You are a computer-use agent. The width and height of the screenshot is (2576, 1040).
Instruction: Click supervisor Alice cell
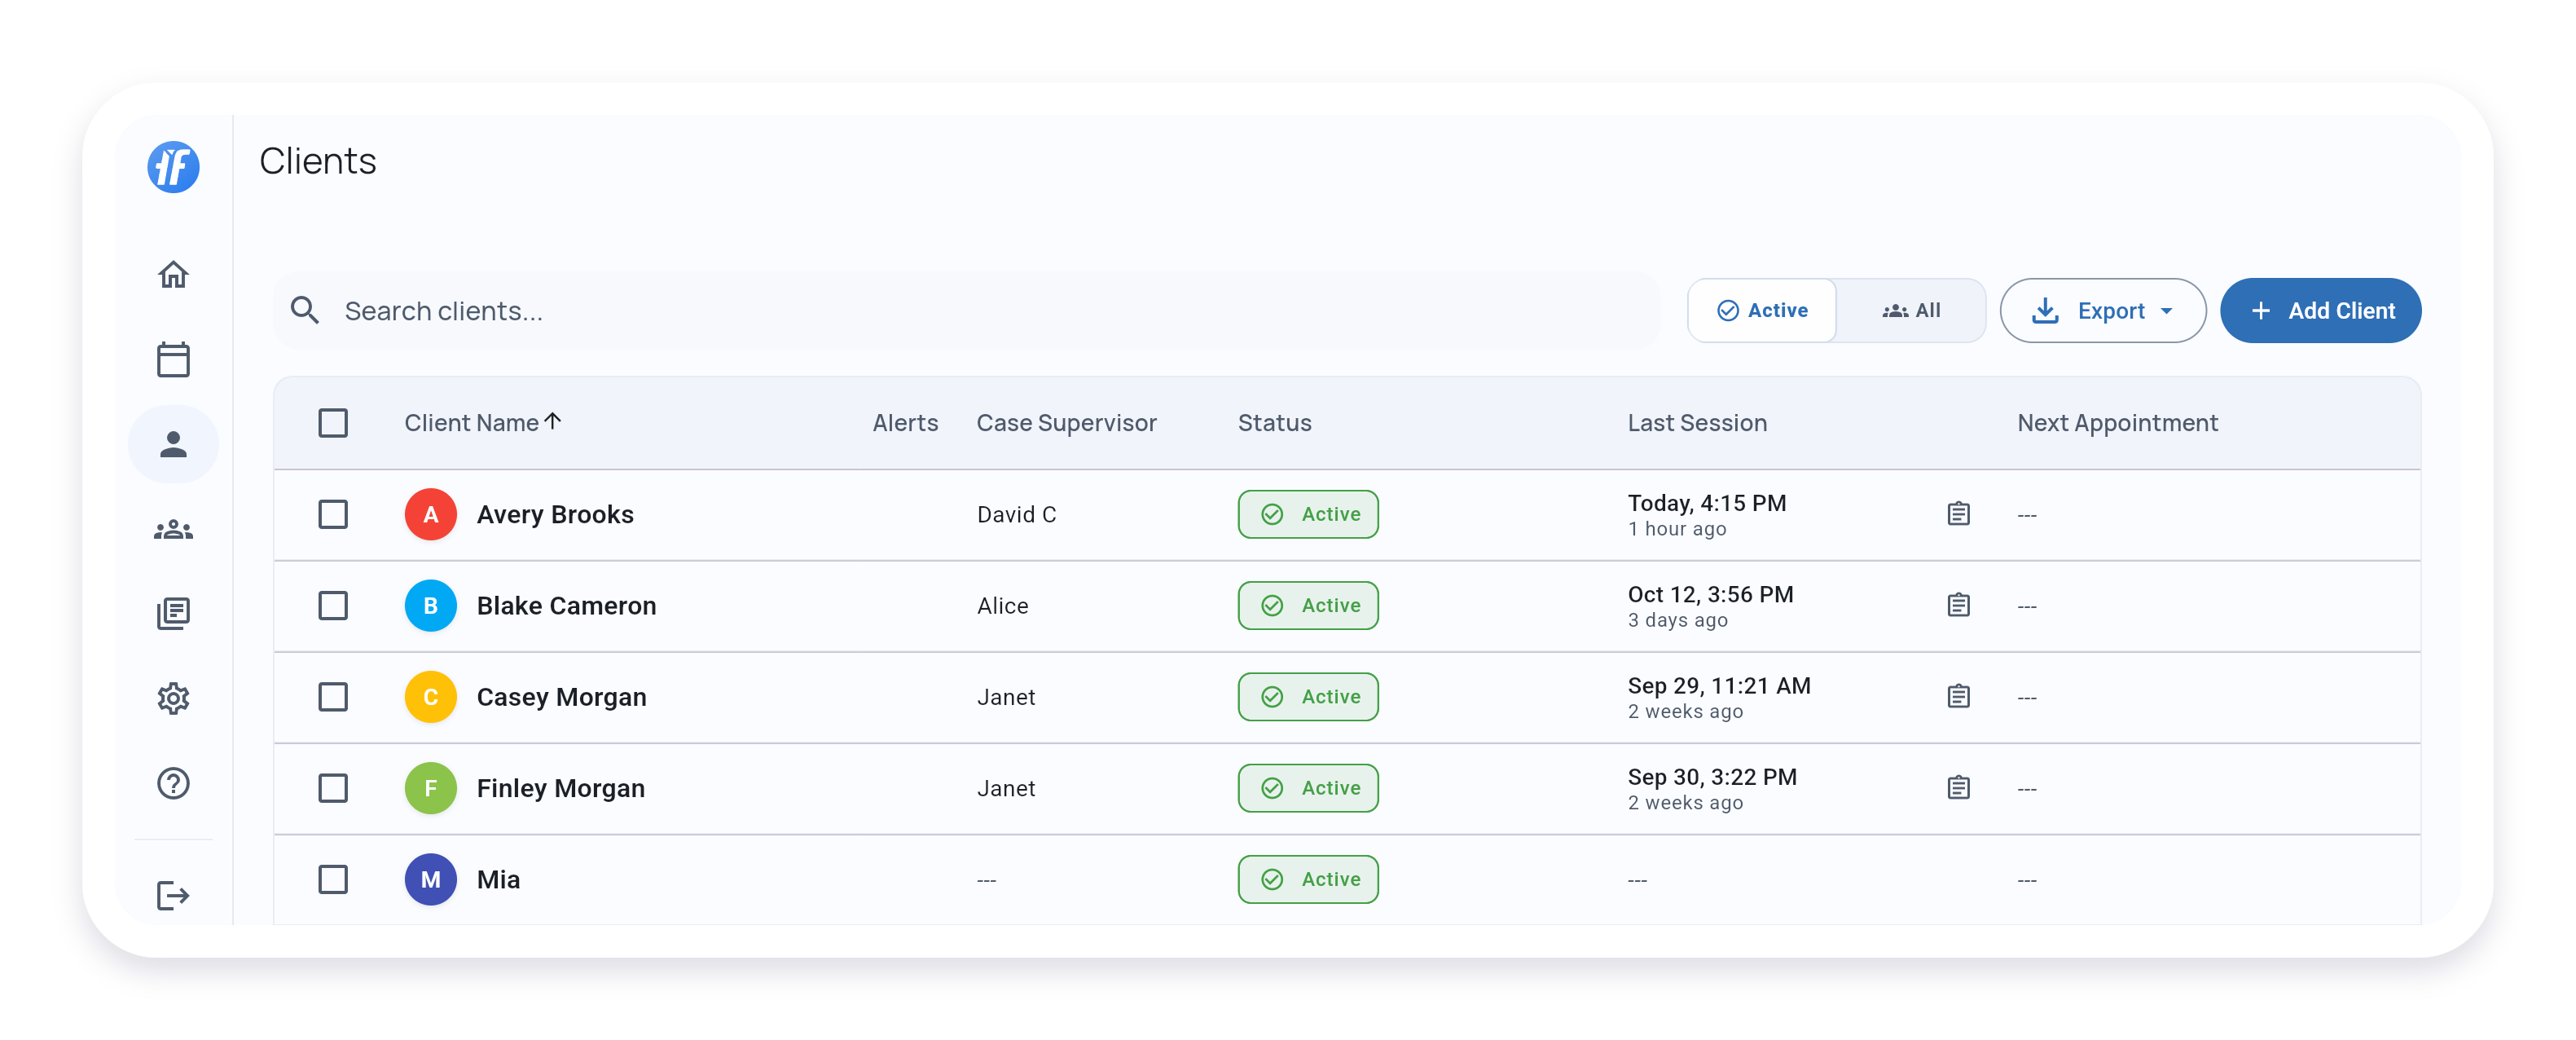[x=1002, y=605]
